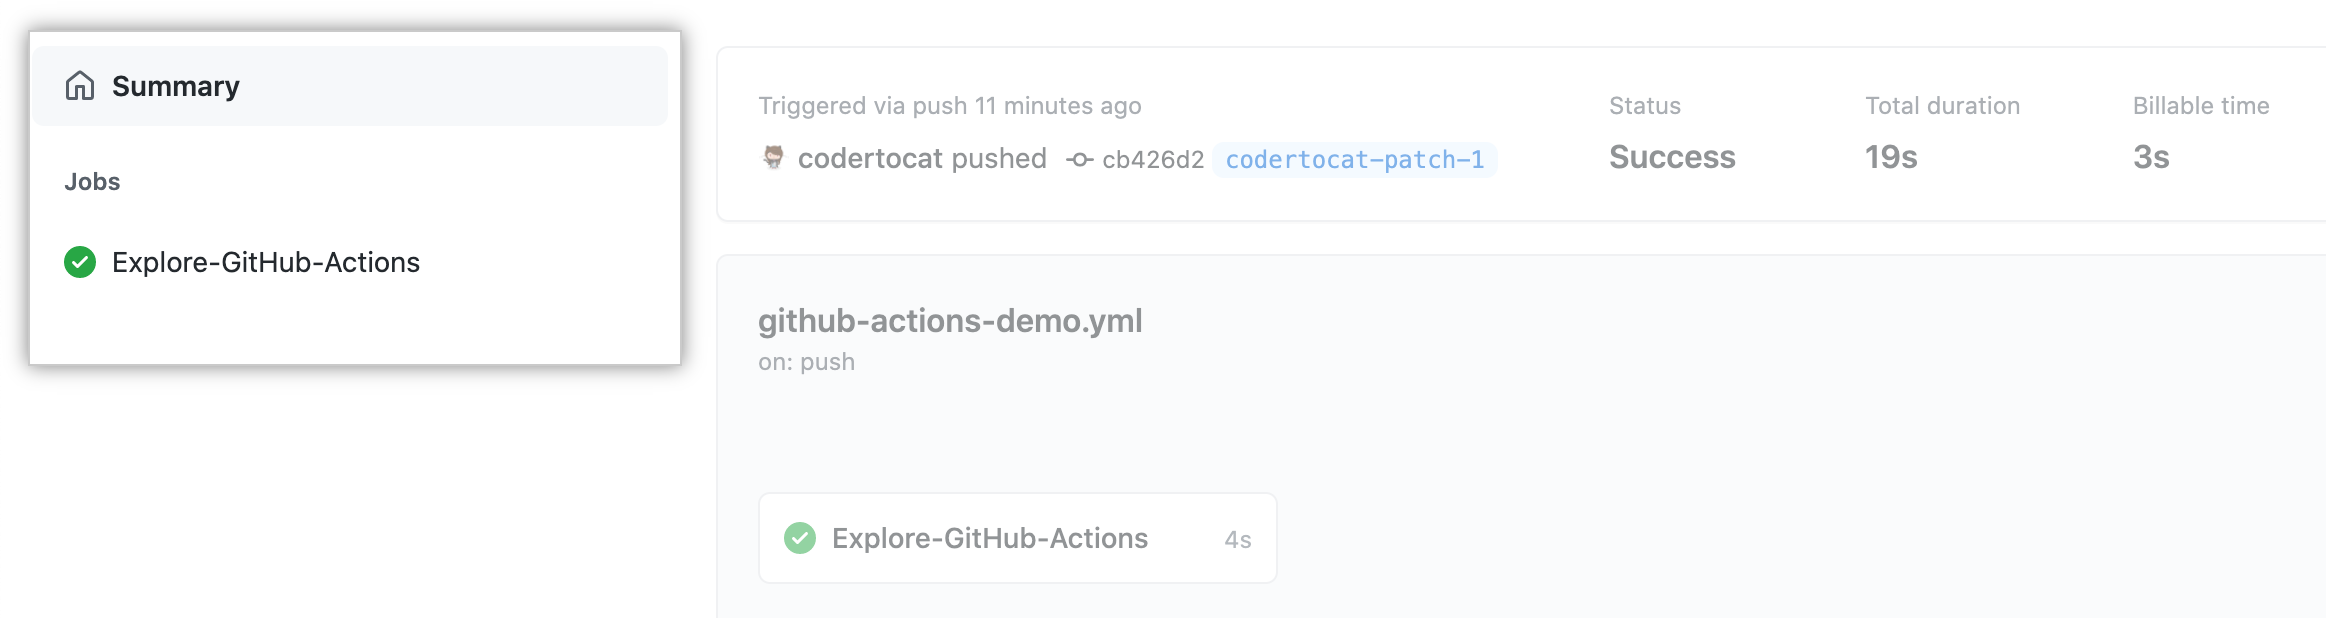2326x618 pixels.
Task: Click the 19s total duration value
Action: pos(1891,157)
